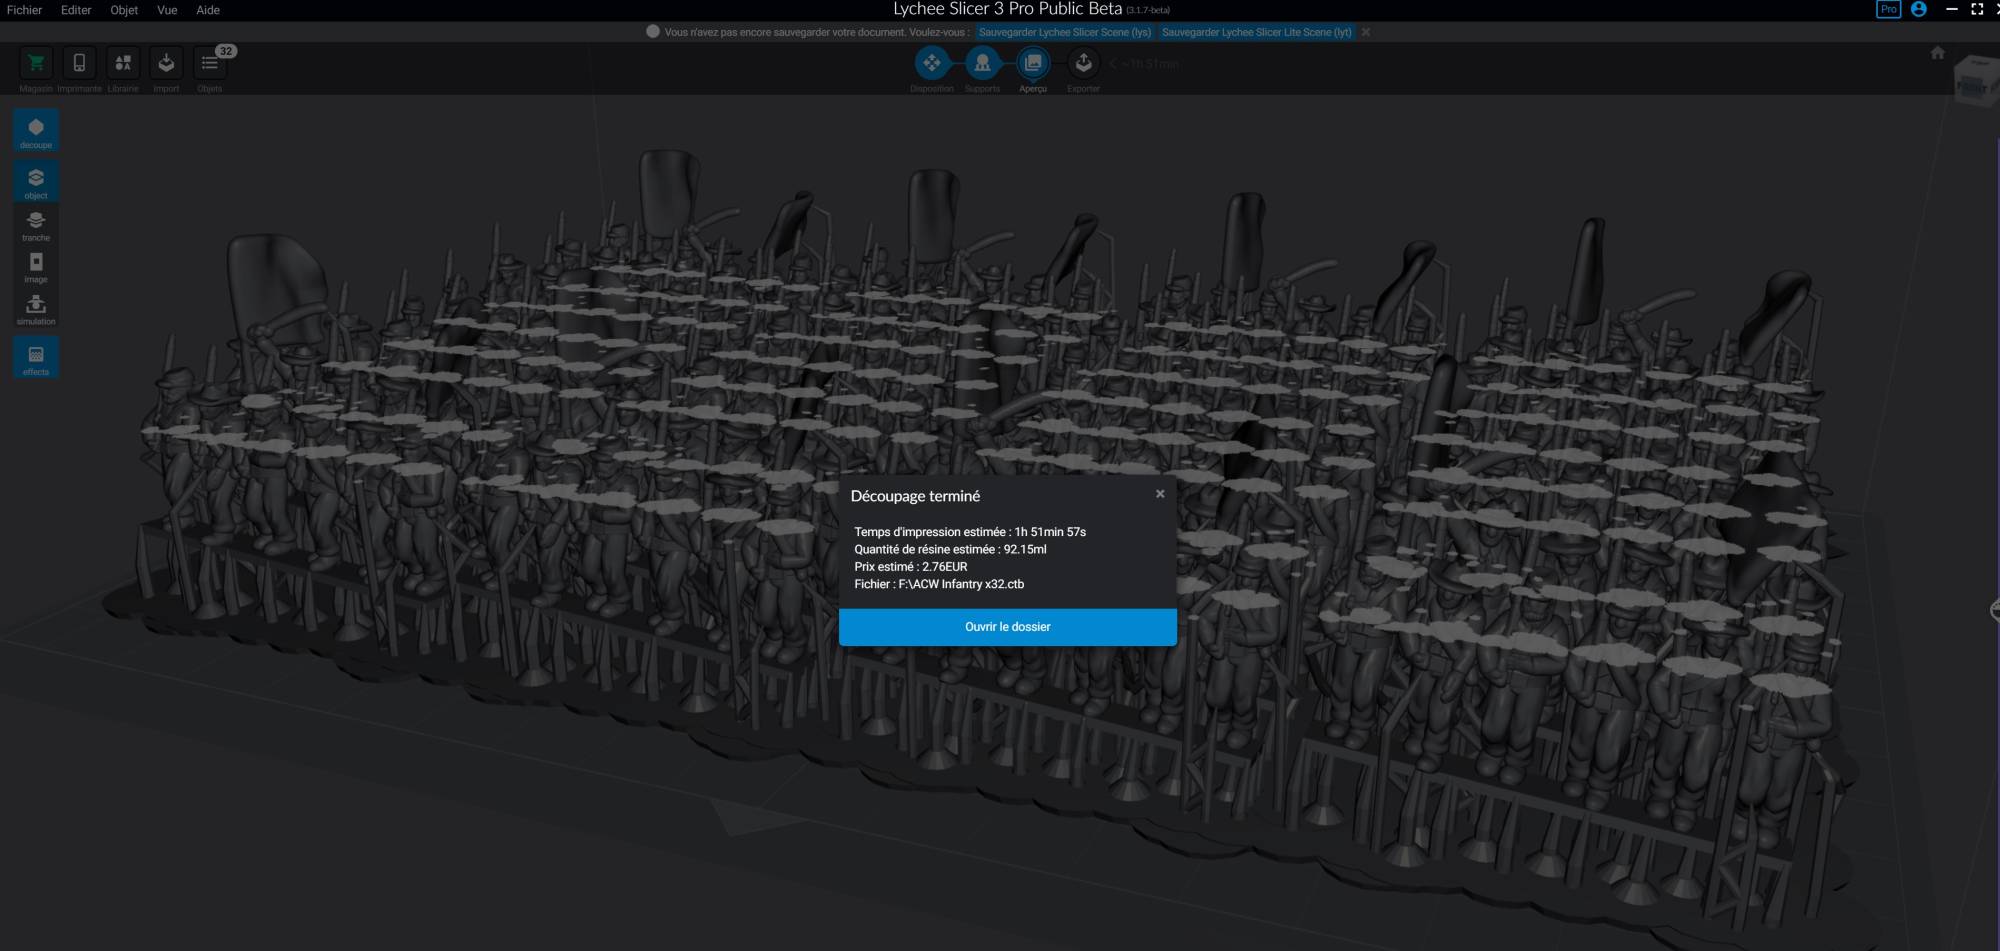Viewport: 2000px width, 951px height.
Task: Switch to the Aperçu preview step
Action: 1033,64
